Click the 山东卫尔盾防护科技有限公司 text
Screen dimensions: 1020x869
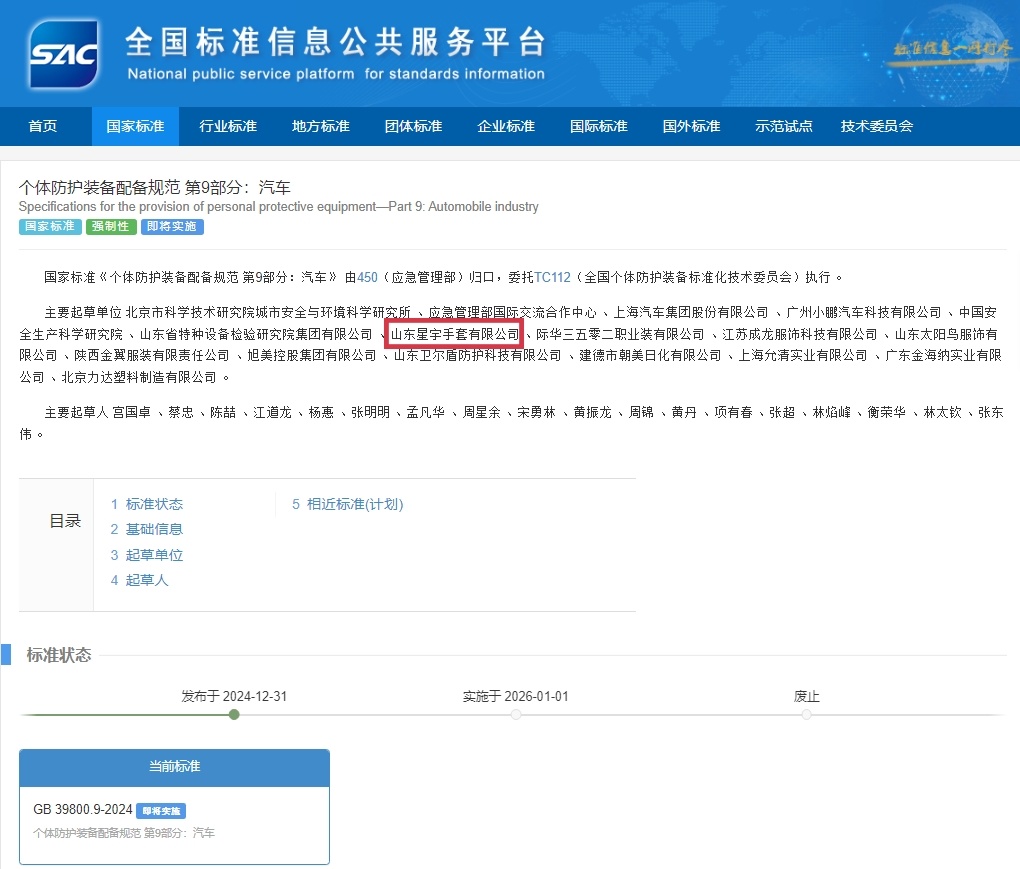pyautogui.click(x=477, y=356)
